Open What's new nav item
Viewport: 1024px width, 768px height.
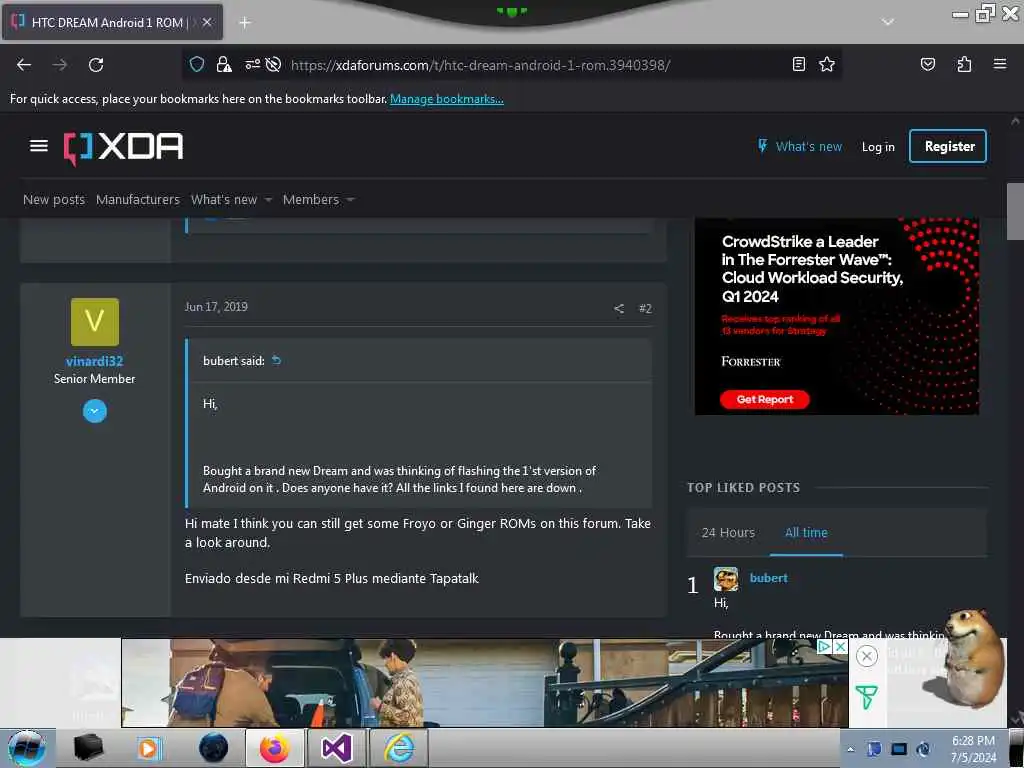[x=224, y=199]
